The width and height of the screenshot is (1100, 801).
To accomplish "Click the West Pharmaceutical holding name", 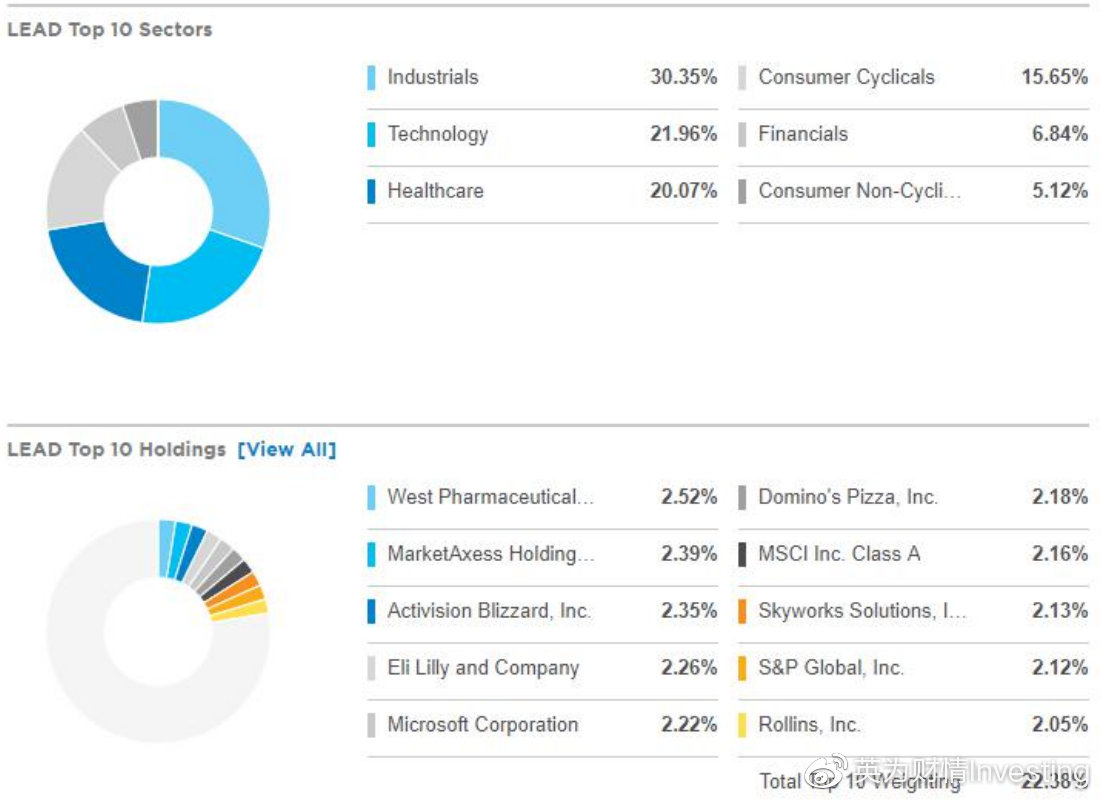I will [x=490, y=497].
